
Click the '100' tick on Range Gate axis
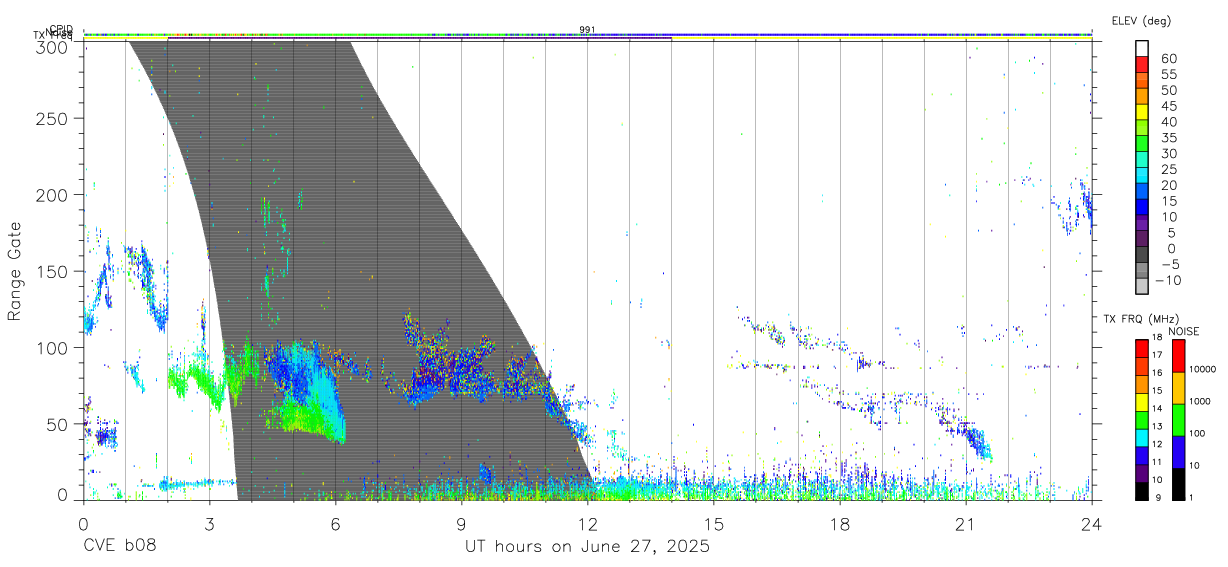click(x=53, y=347)
